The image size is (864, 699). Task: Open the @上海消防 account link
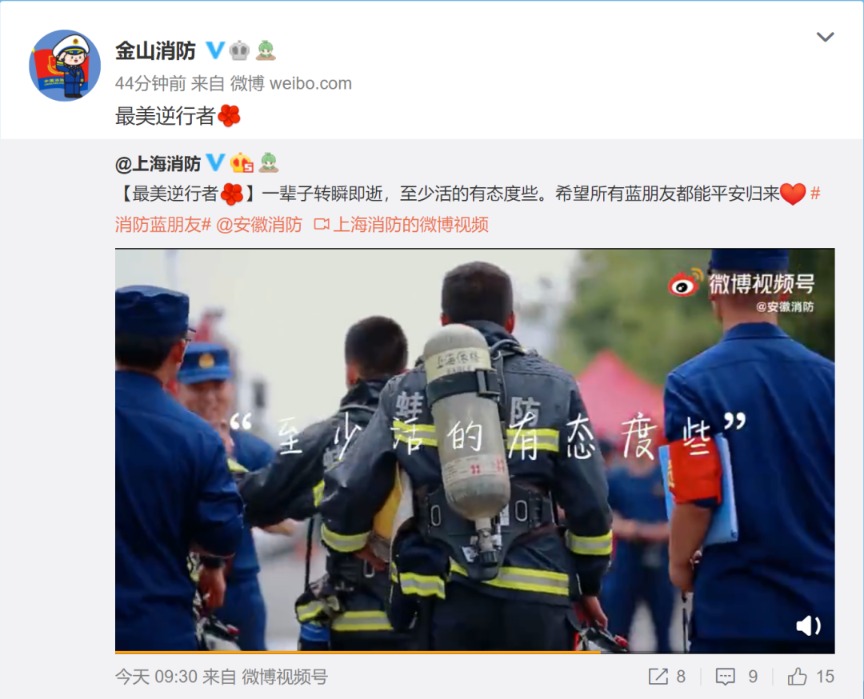(x=158, y=164)
